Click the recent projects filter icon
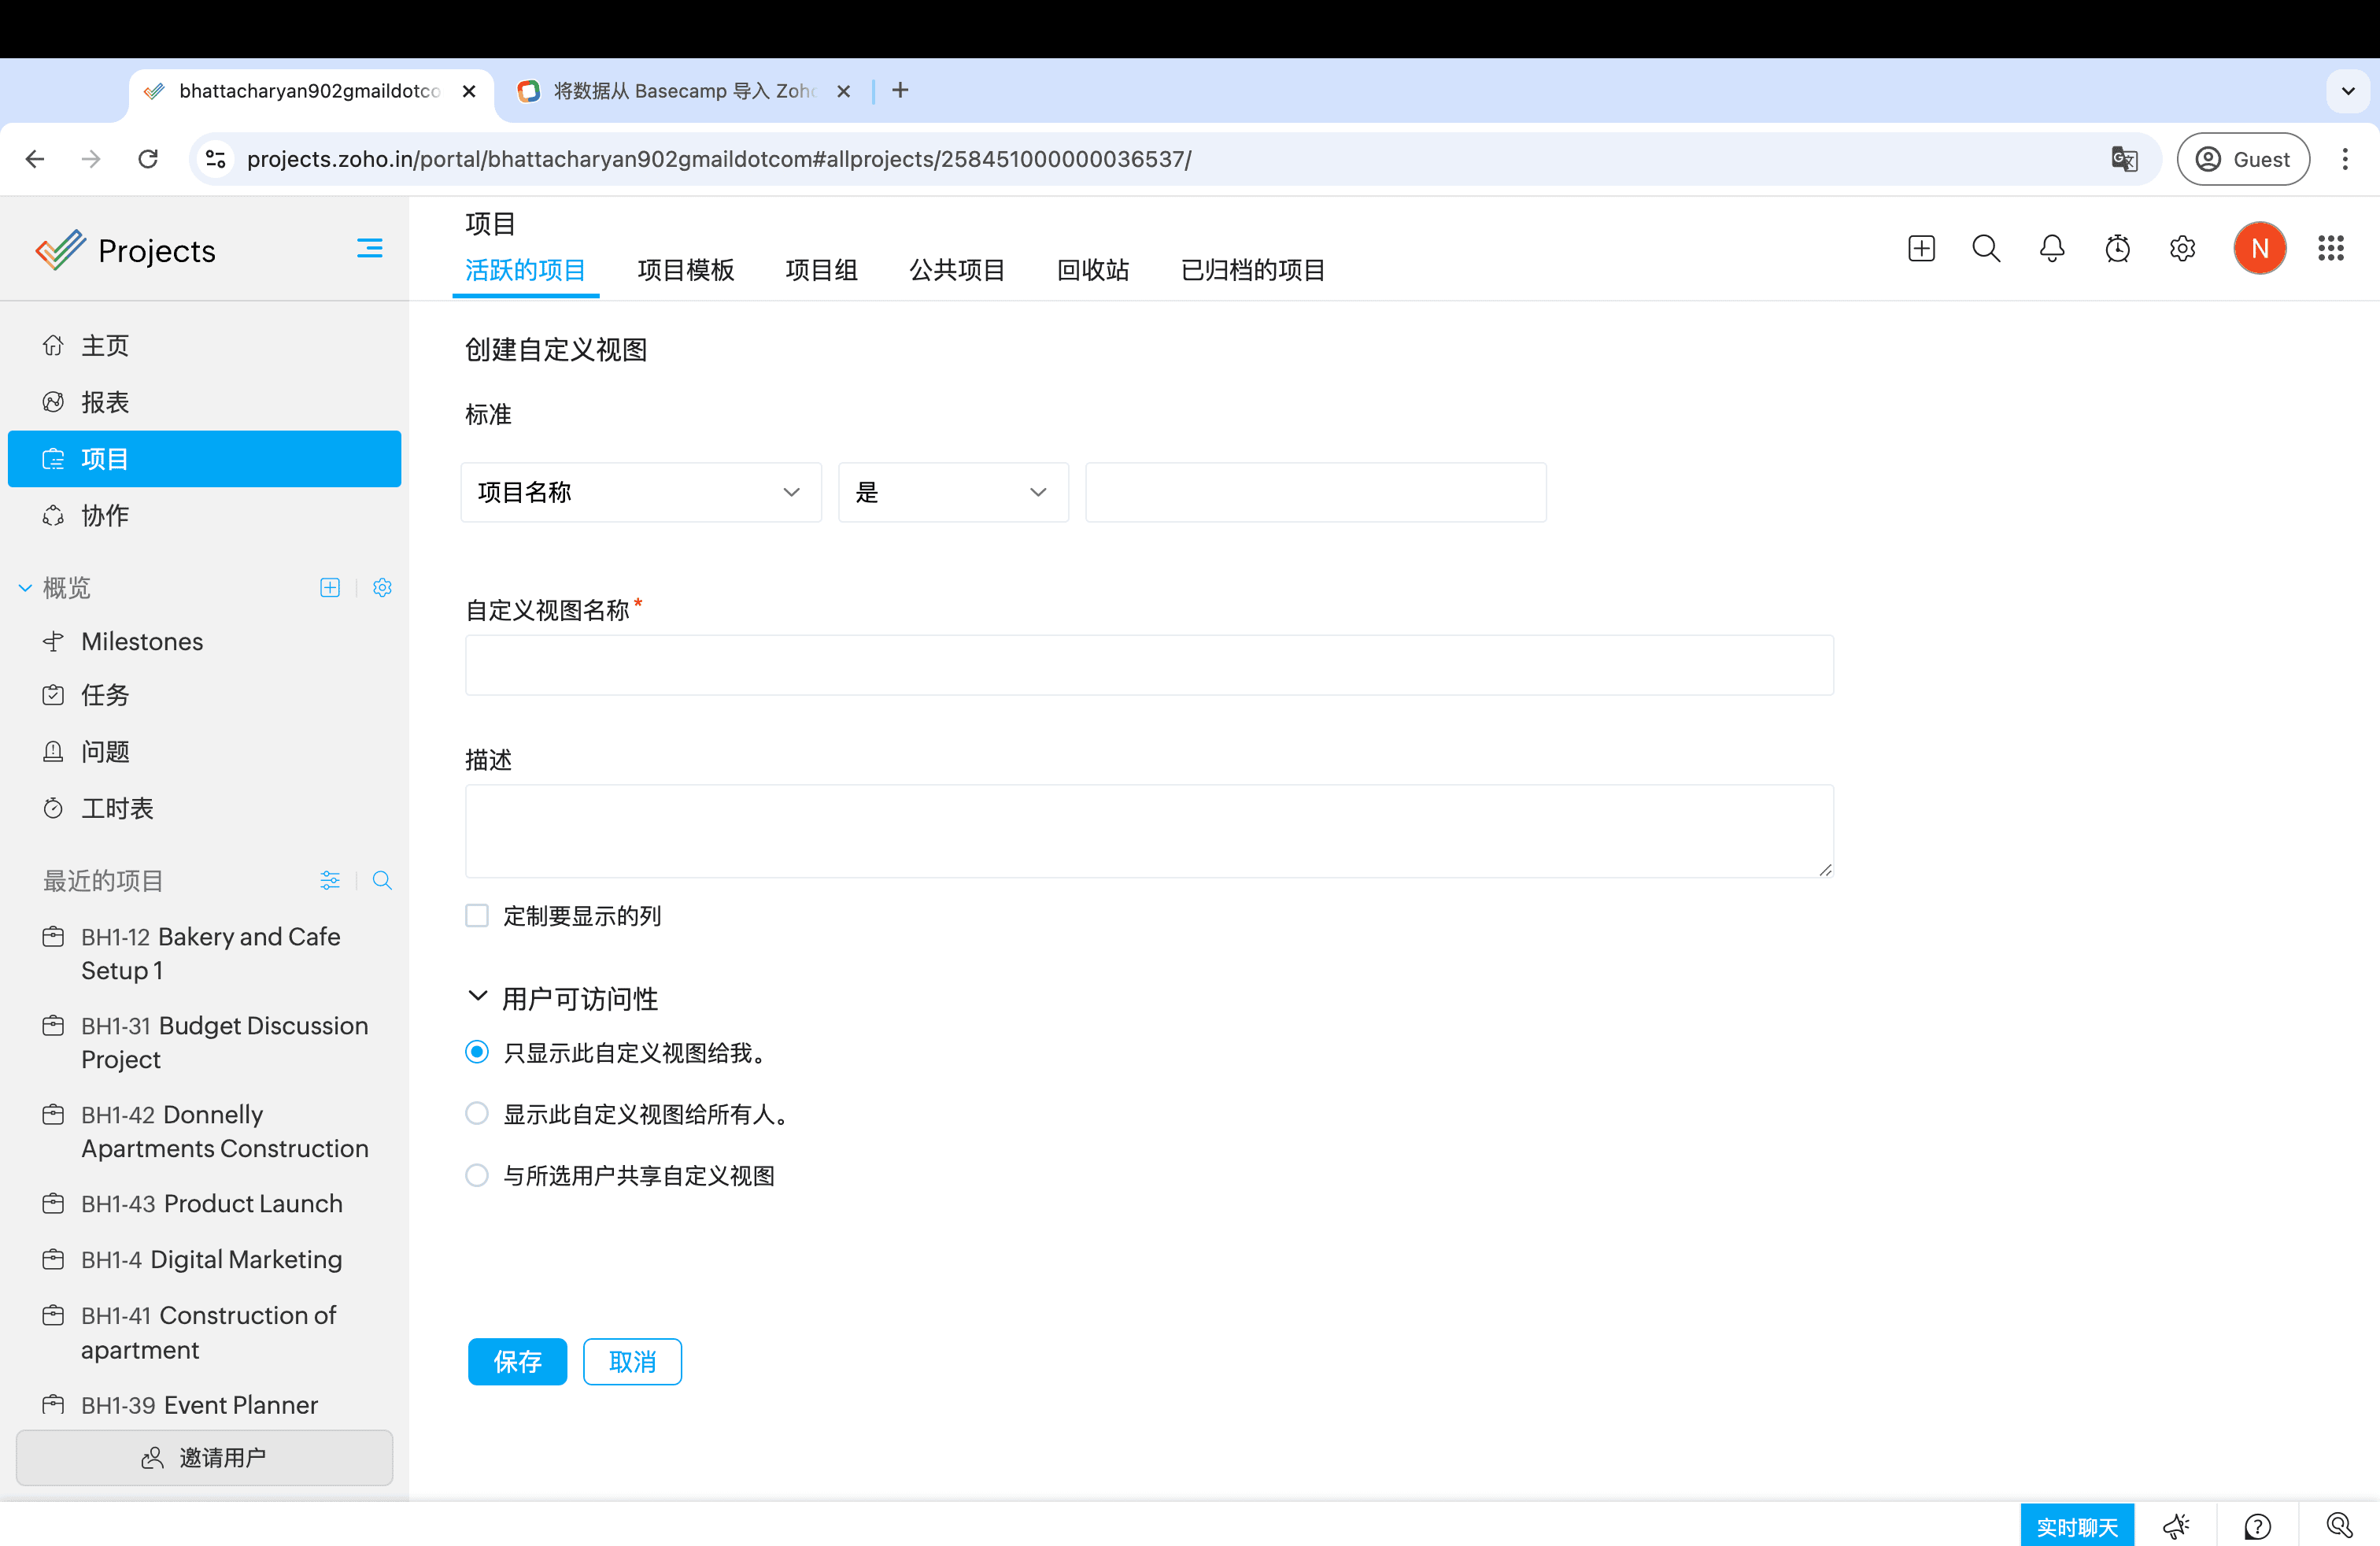This screenshot has height=1546, width=2380. point(329,880)
